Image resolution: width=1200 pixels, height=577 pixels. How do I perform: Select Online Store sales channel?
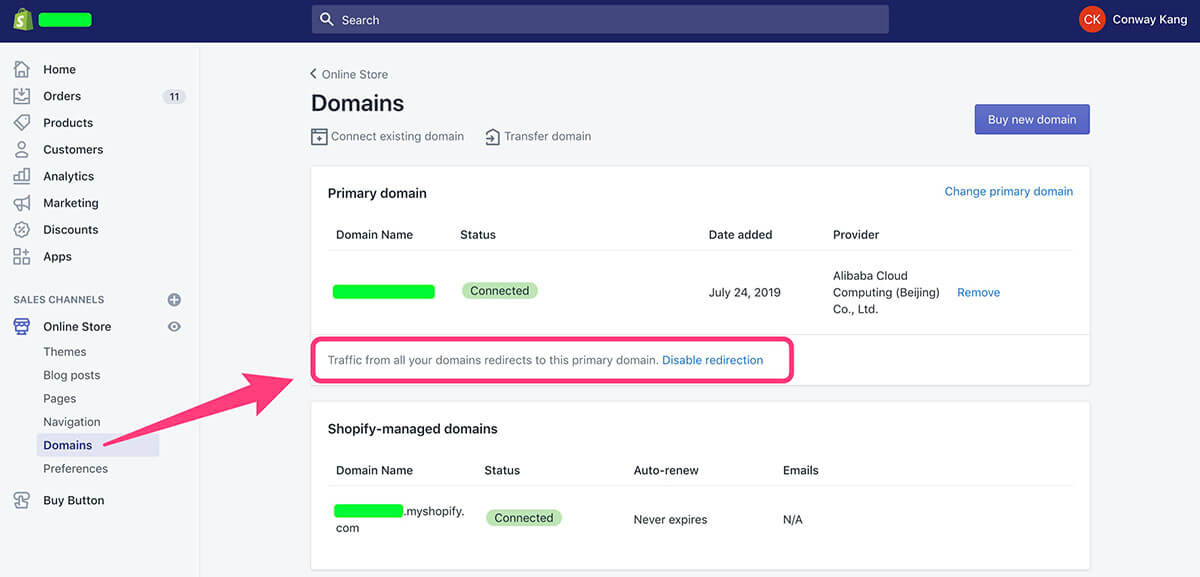tap(77, 326)
